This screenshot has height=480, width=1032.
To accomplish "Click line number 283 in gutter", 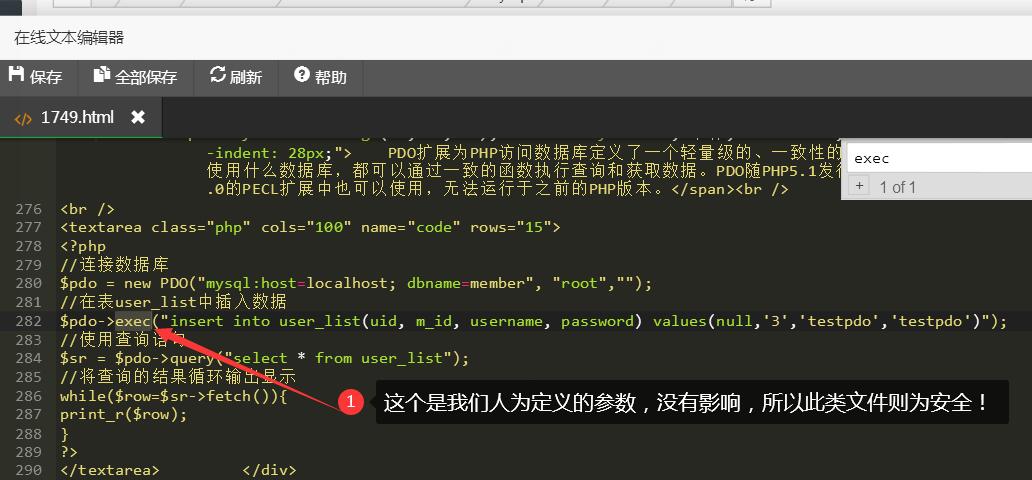I will [29, 340].
